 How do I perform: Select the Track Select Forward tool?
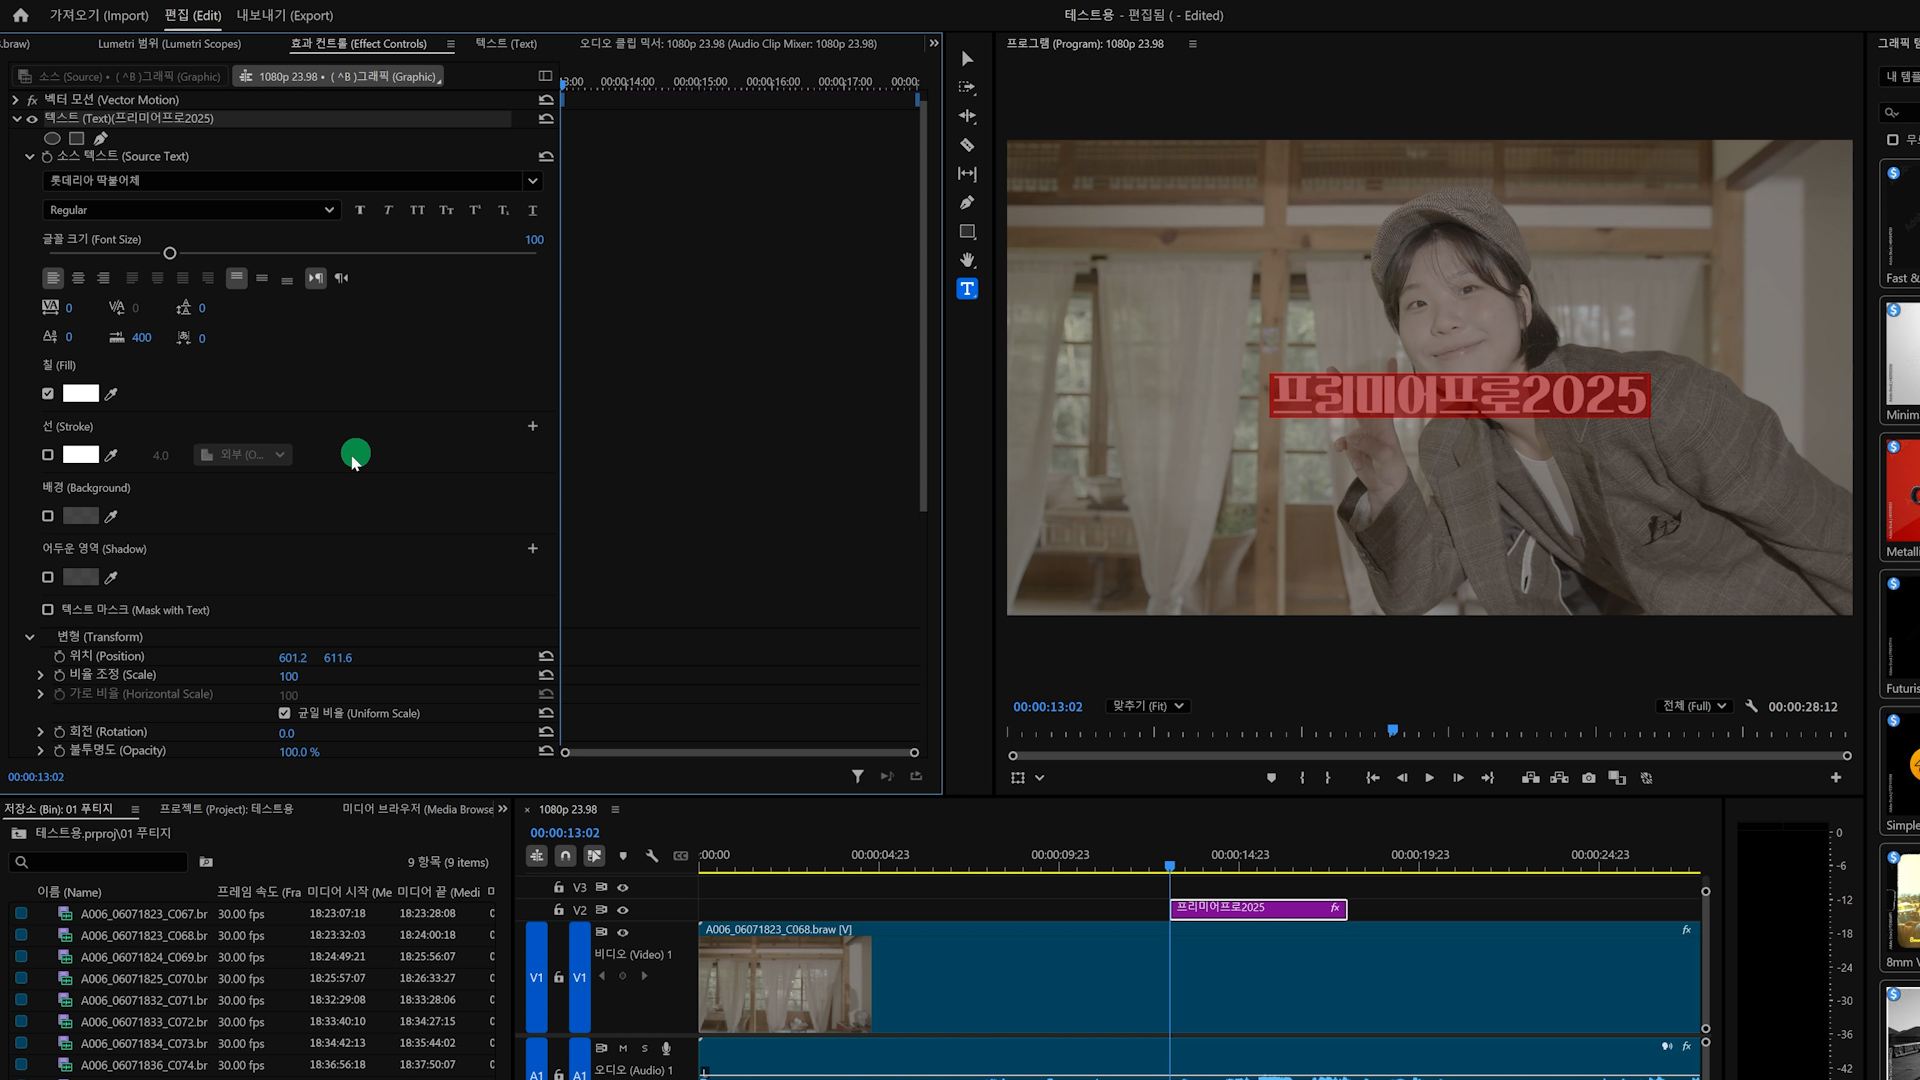pos(967,88)
